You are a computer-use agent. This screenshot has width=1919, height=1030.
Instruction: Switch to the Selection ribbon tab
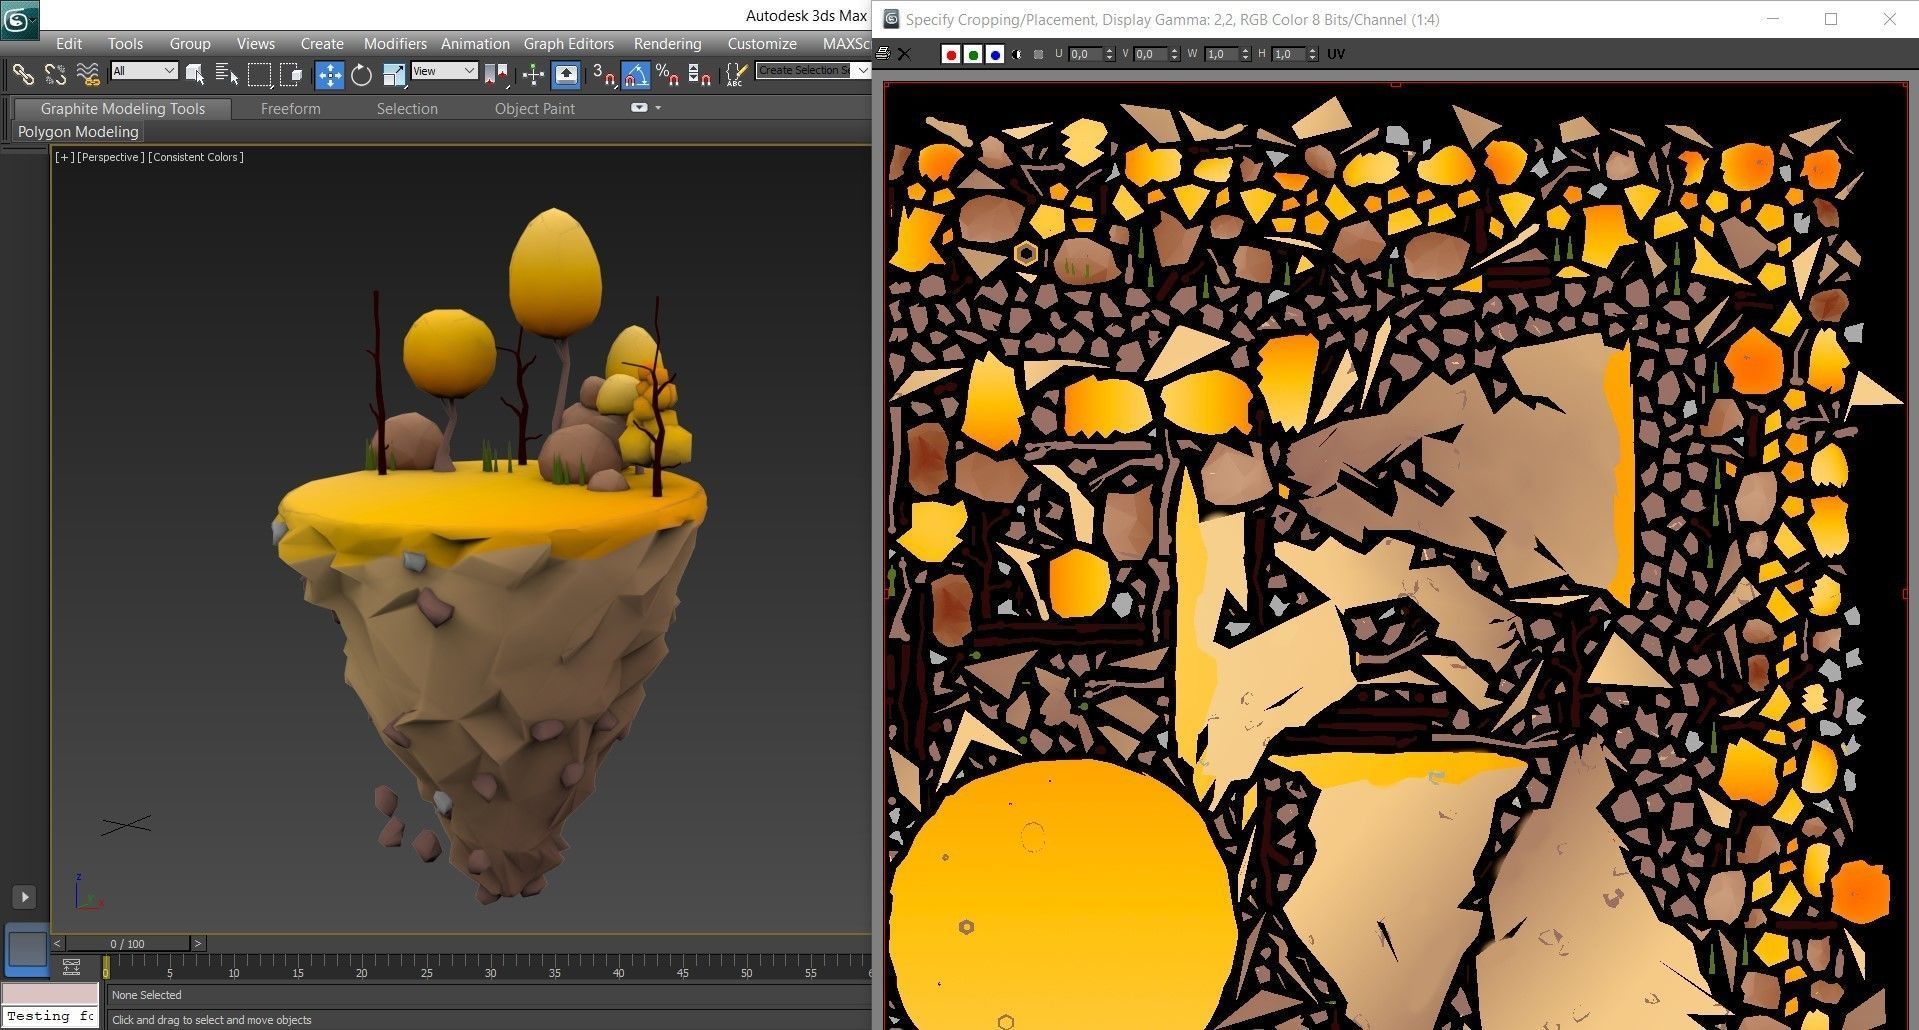click(407, 109)
